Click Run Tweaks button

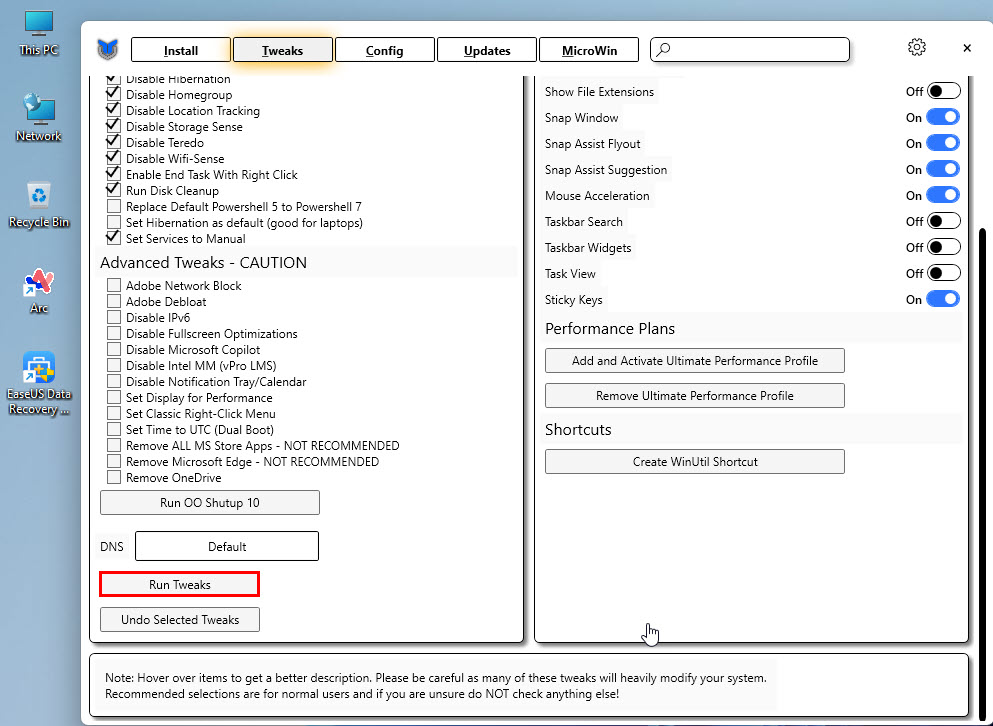pyautogui.click(x=180, y=584)
